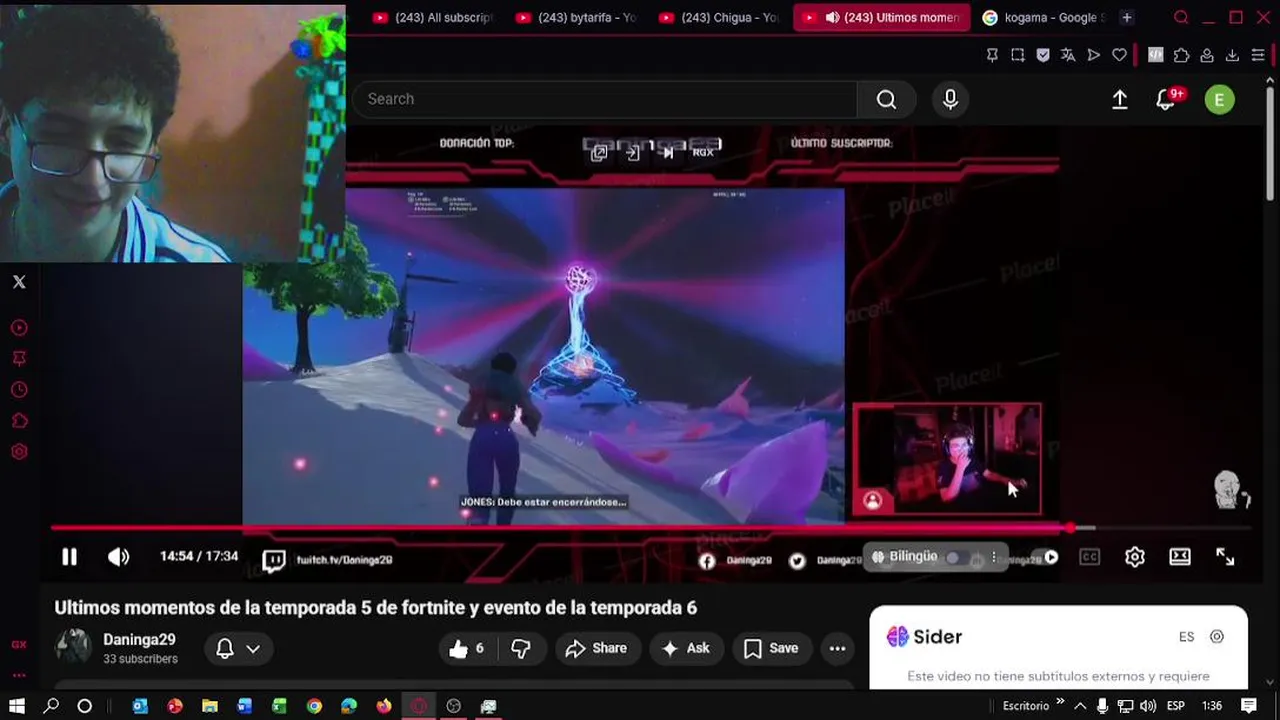This screenshot has width=1280, height=720.
Task: Switch to the Chigua YouTube tab
Action: 720,17
